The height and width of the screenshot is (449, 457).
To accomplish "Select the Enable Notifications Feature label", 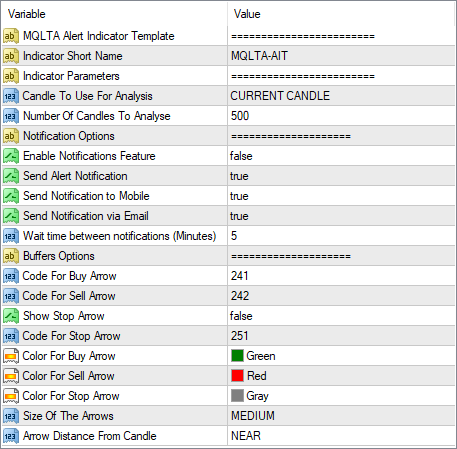I will click(89, 156).
